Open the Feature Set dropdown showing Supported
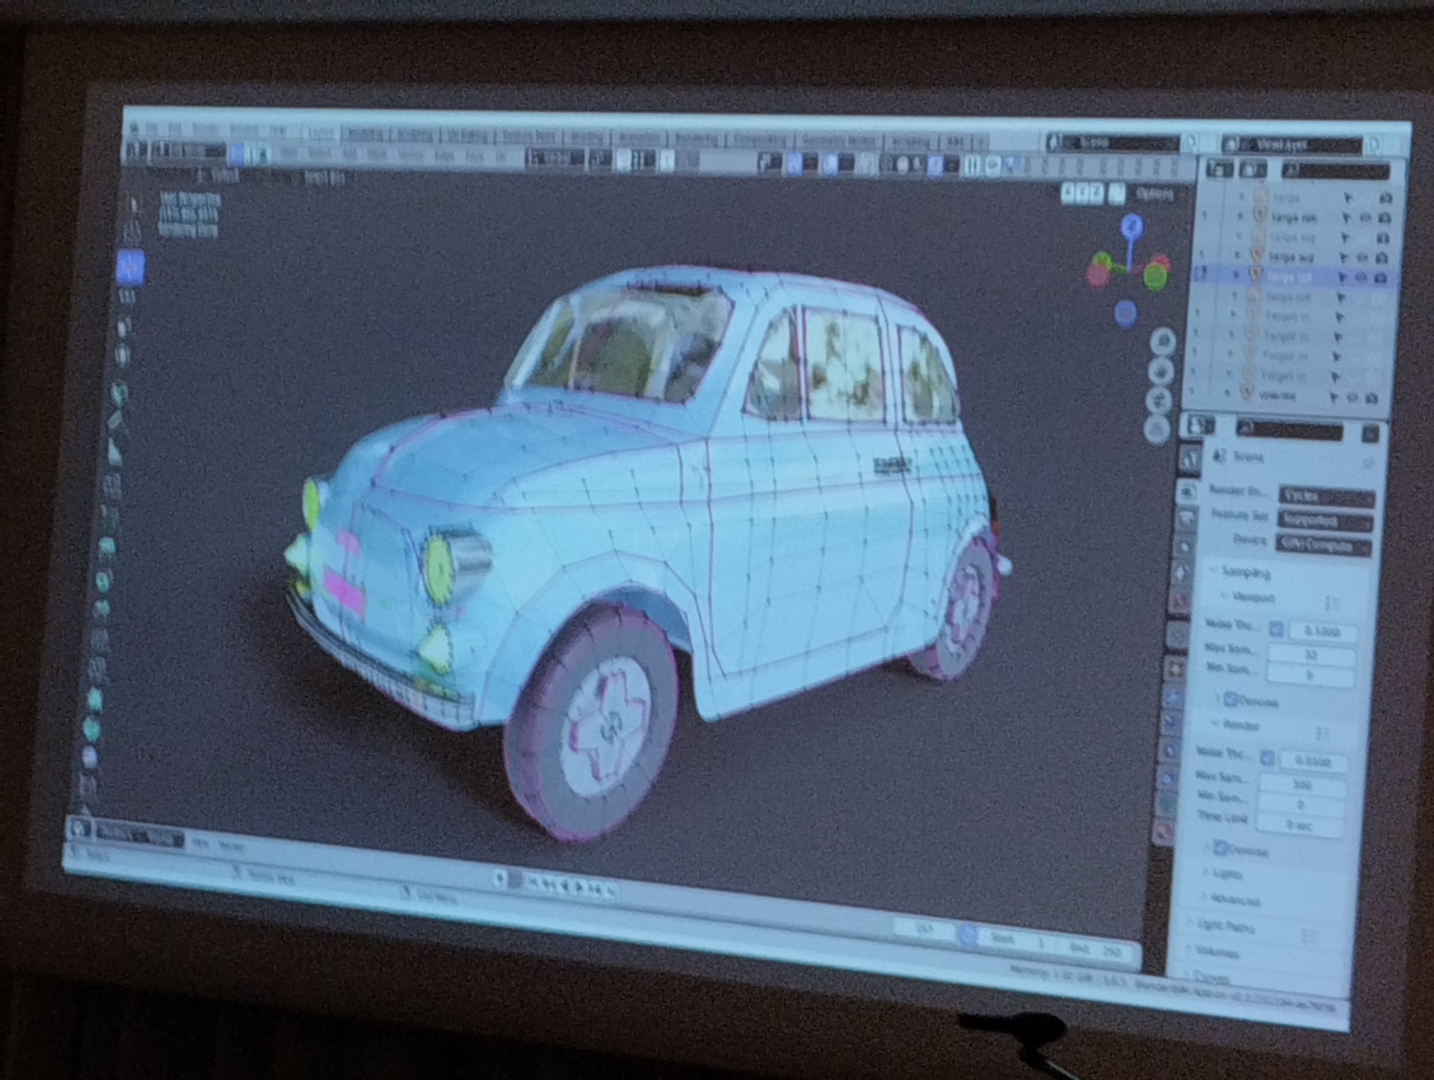Viewport: 1434px width, 1080px height. pos(1325,520)
